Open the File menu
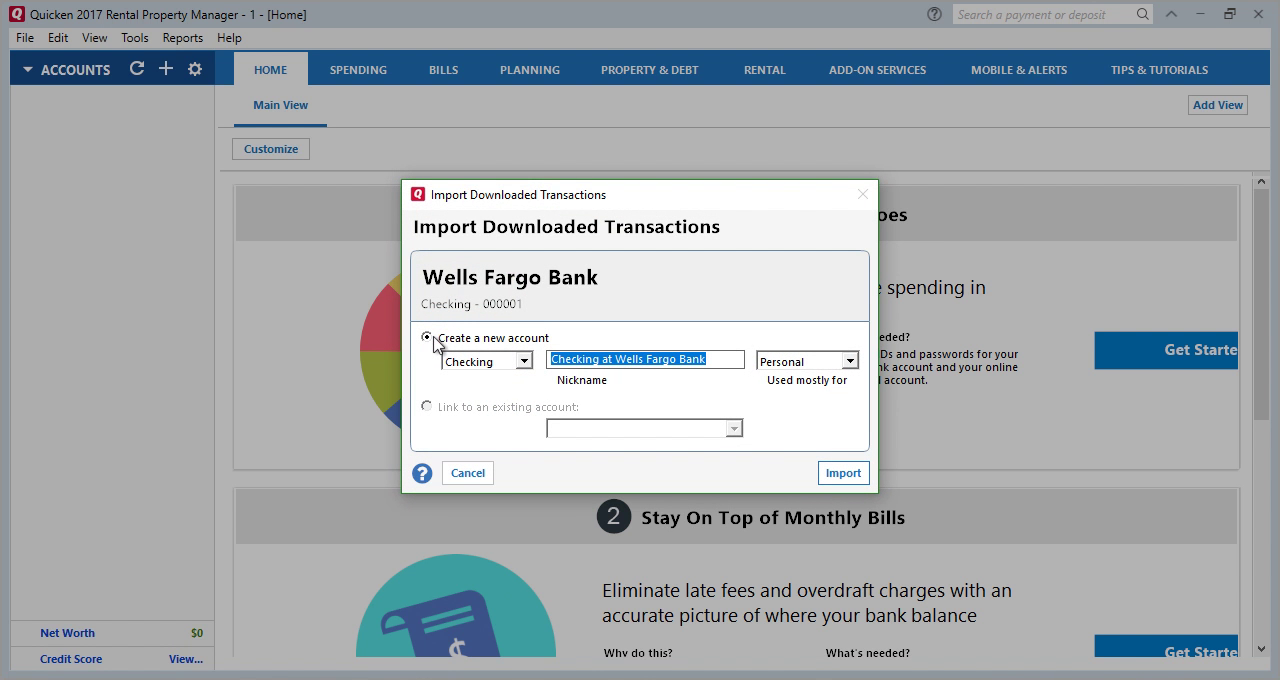Viewport: 1280px width, 680px height. (25, 37)
